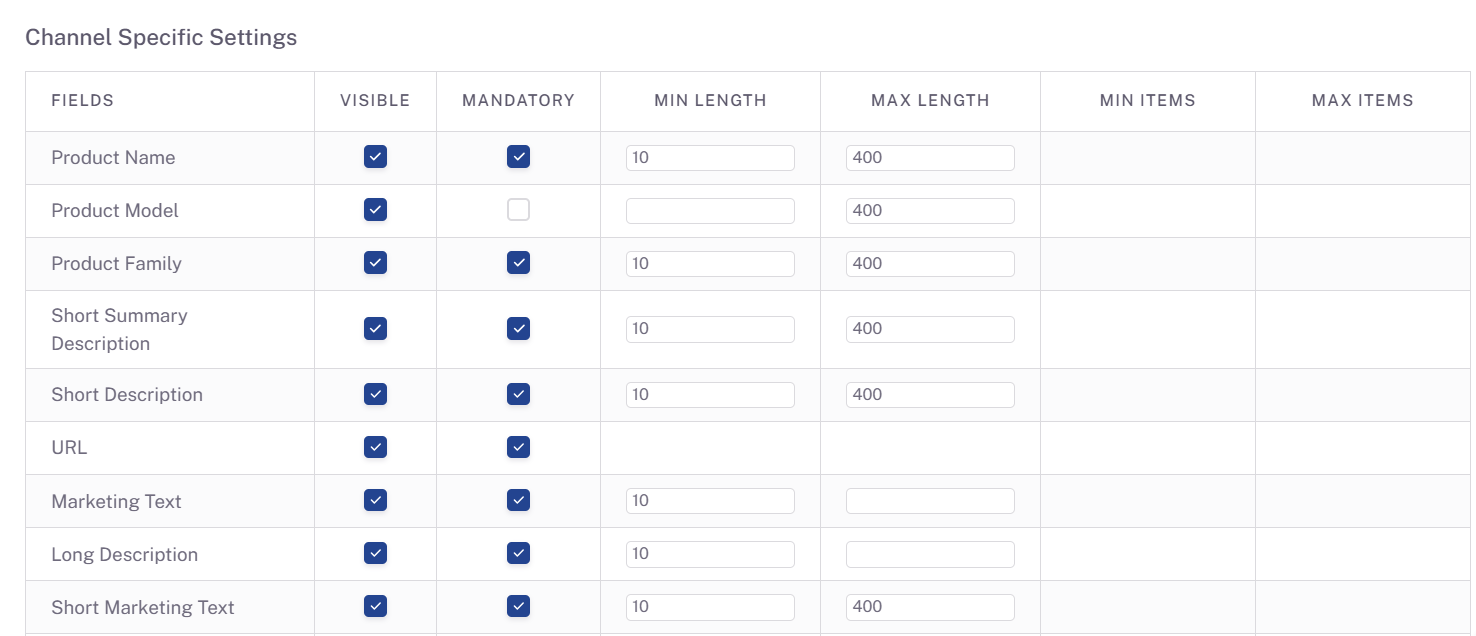
Task: Disable Mandatory for Short Summary Description
Action: click(x=518, y=329)
